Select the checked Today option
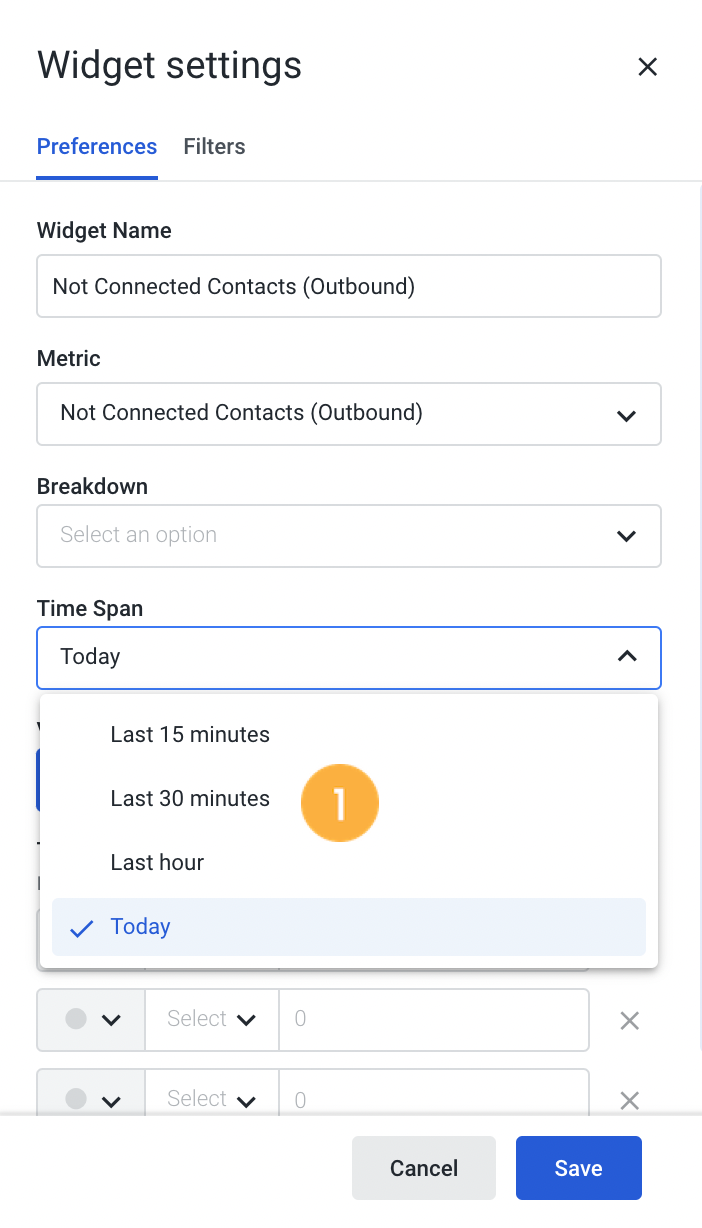 tap(349, 927)
